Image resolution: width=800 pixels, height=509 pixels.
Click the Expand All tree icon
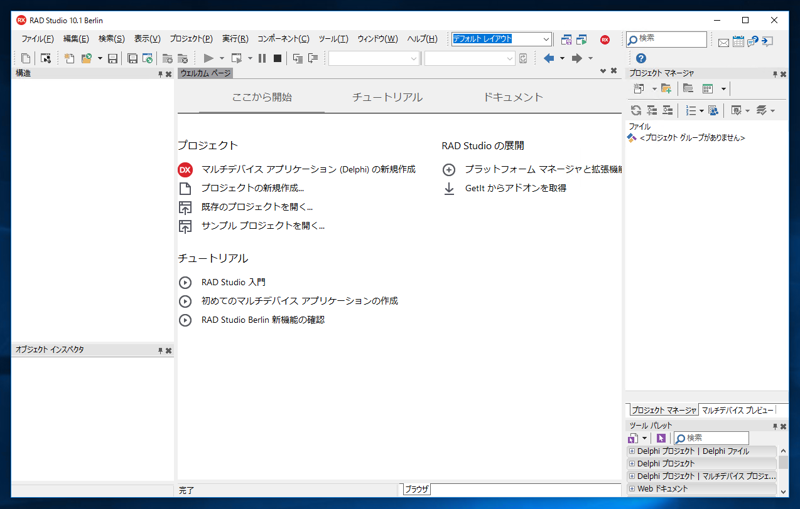coord(652,110)
